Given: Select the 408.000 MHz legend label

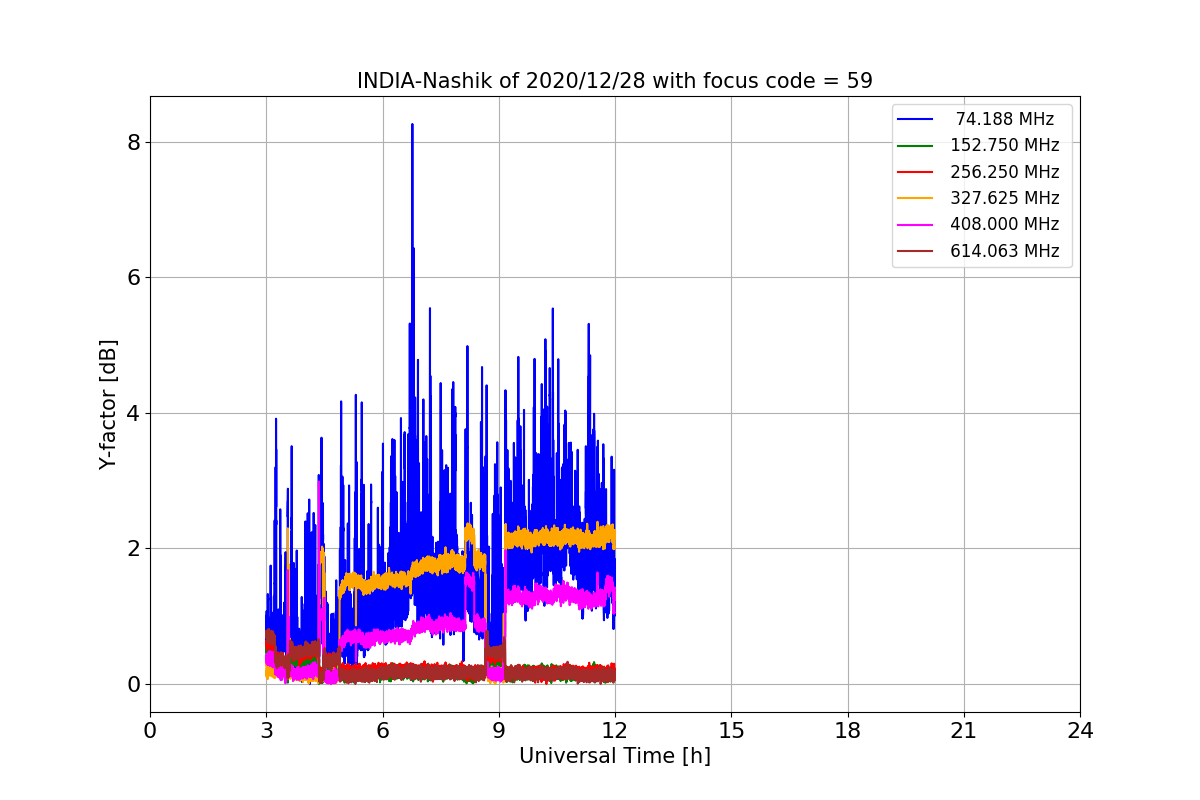Looking at the screenshot, I should click(x=1005, y=224).
